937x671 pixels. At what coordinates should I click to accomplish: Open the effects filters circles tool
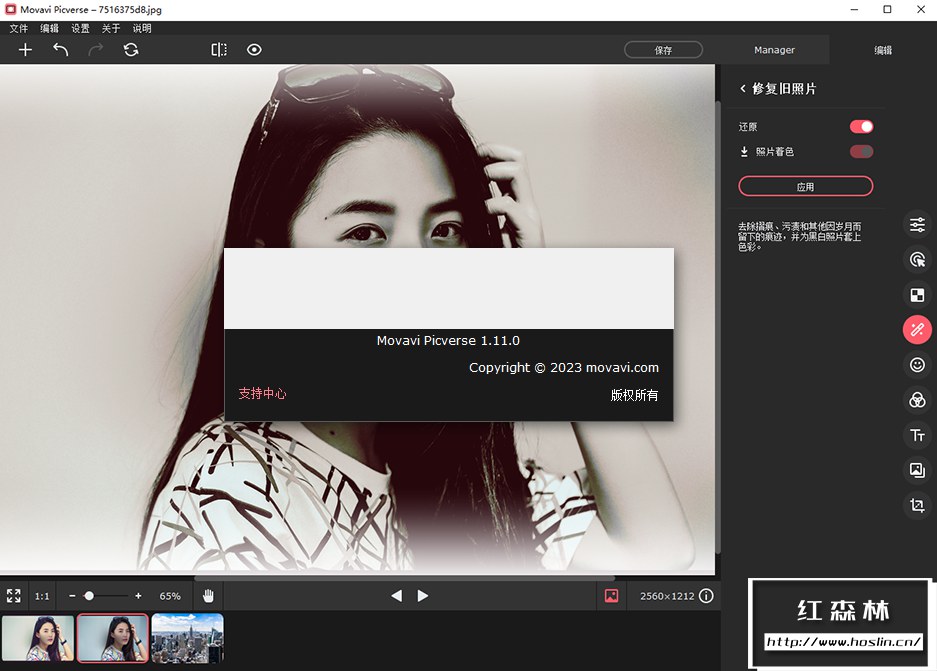(917, 400)
